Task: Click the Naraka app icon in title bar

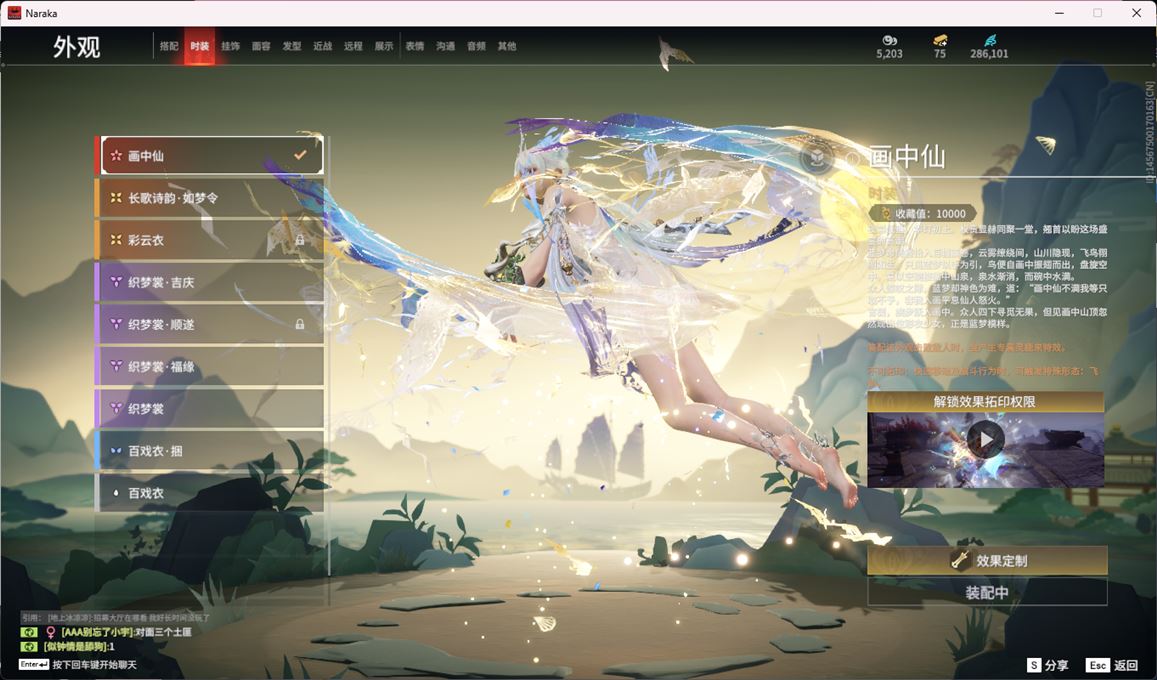Action: (14, 13)
